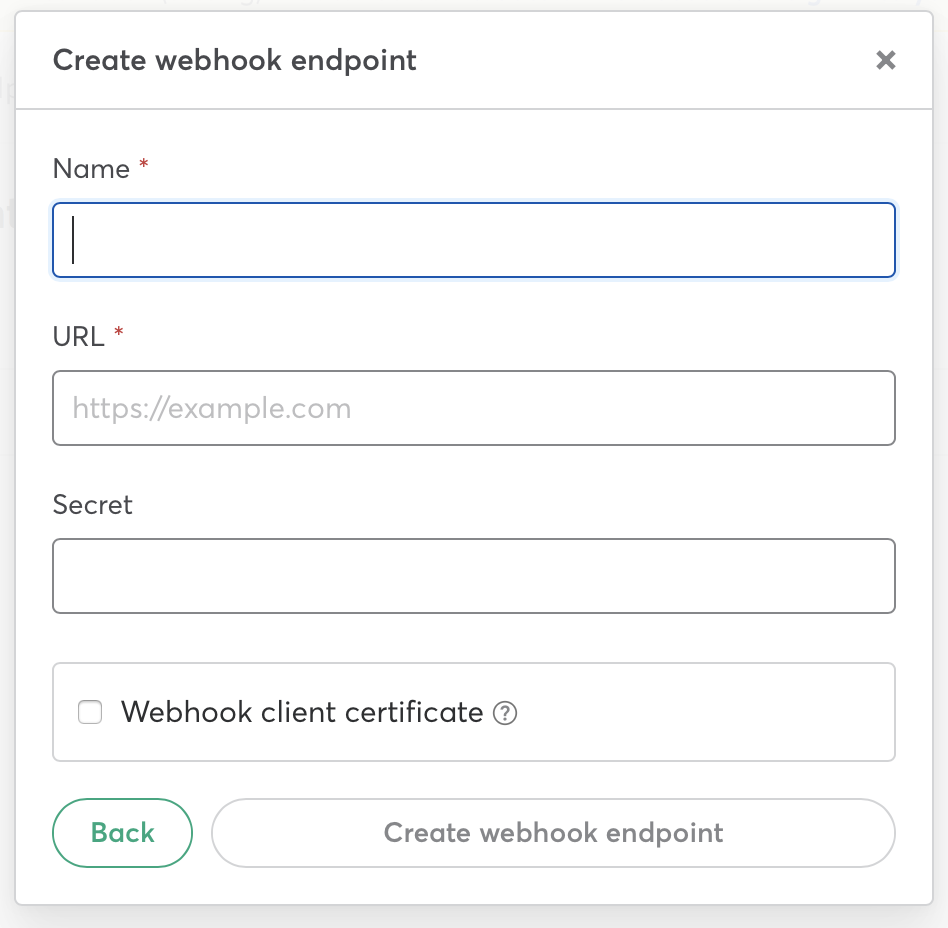Screen dimensions: 948x928
Task: Click the Webhook client certificate label text
Action: click(x=302, y=713)
